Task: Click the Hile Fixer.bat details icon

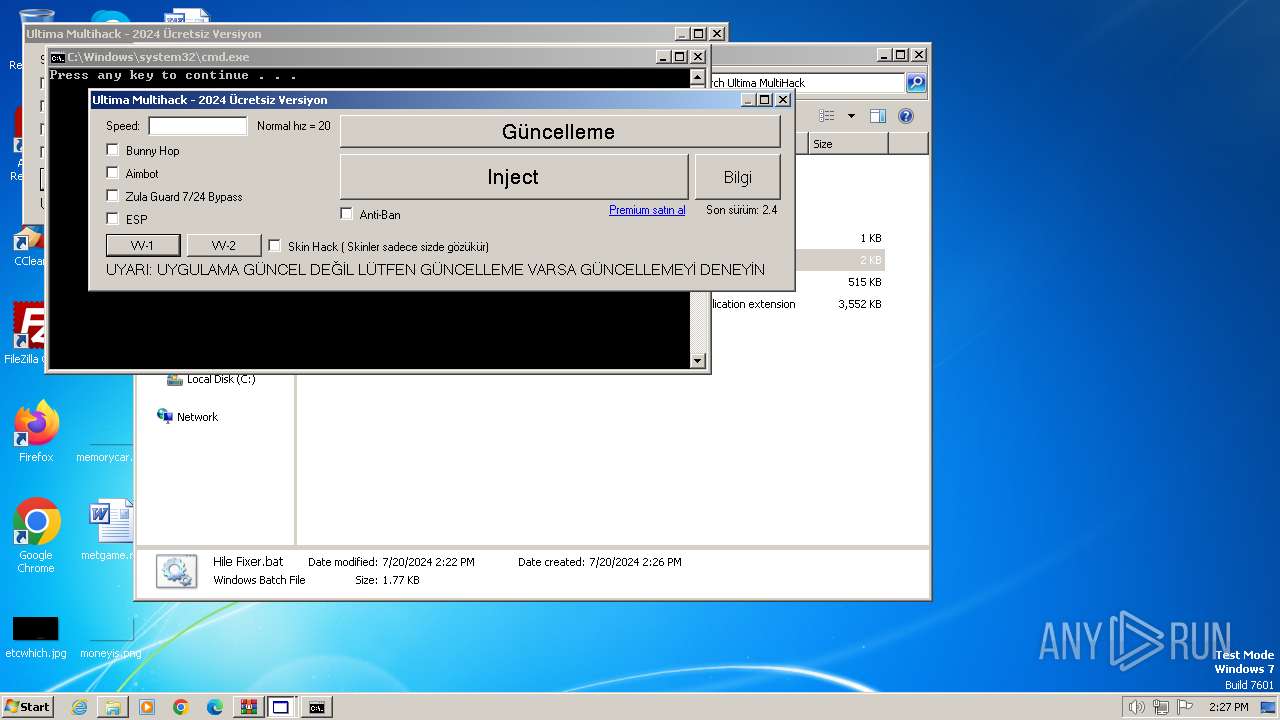Action: [x=176, y=570]
